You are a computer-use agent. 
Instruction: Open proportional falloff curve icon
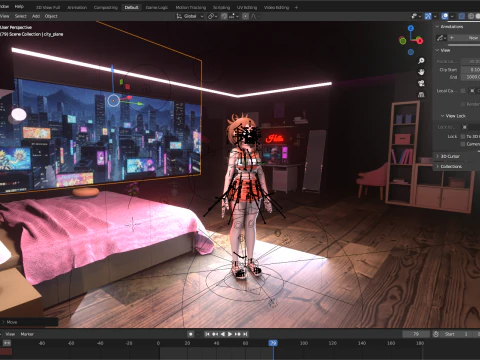253,16
